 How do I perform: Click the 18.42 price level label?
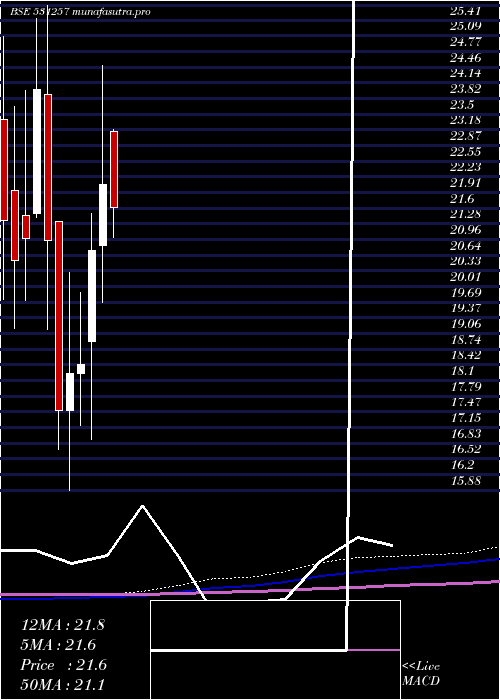coord(465,355)
